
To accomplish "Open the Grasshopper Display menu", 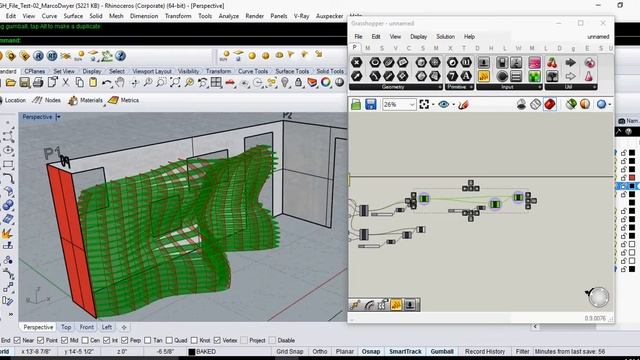I will [418, 37].
